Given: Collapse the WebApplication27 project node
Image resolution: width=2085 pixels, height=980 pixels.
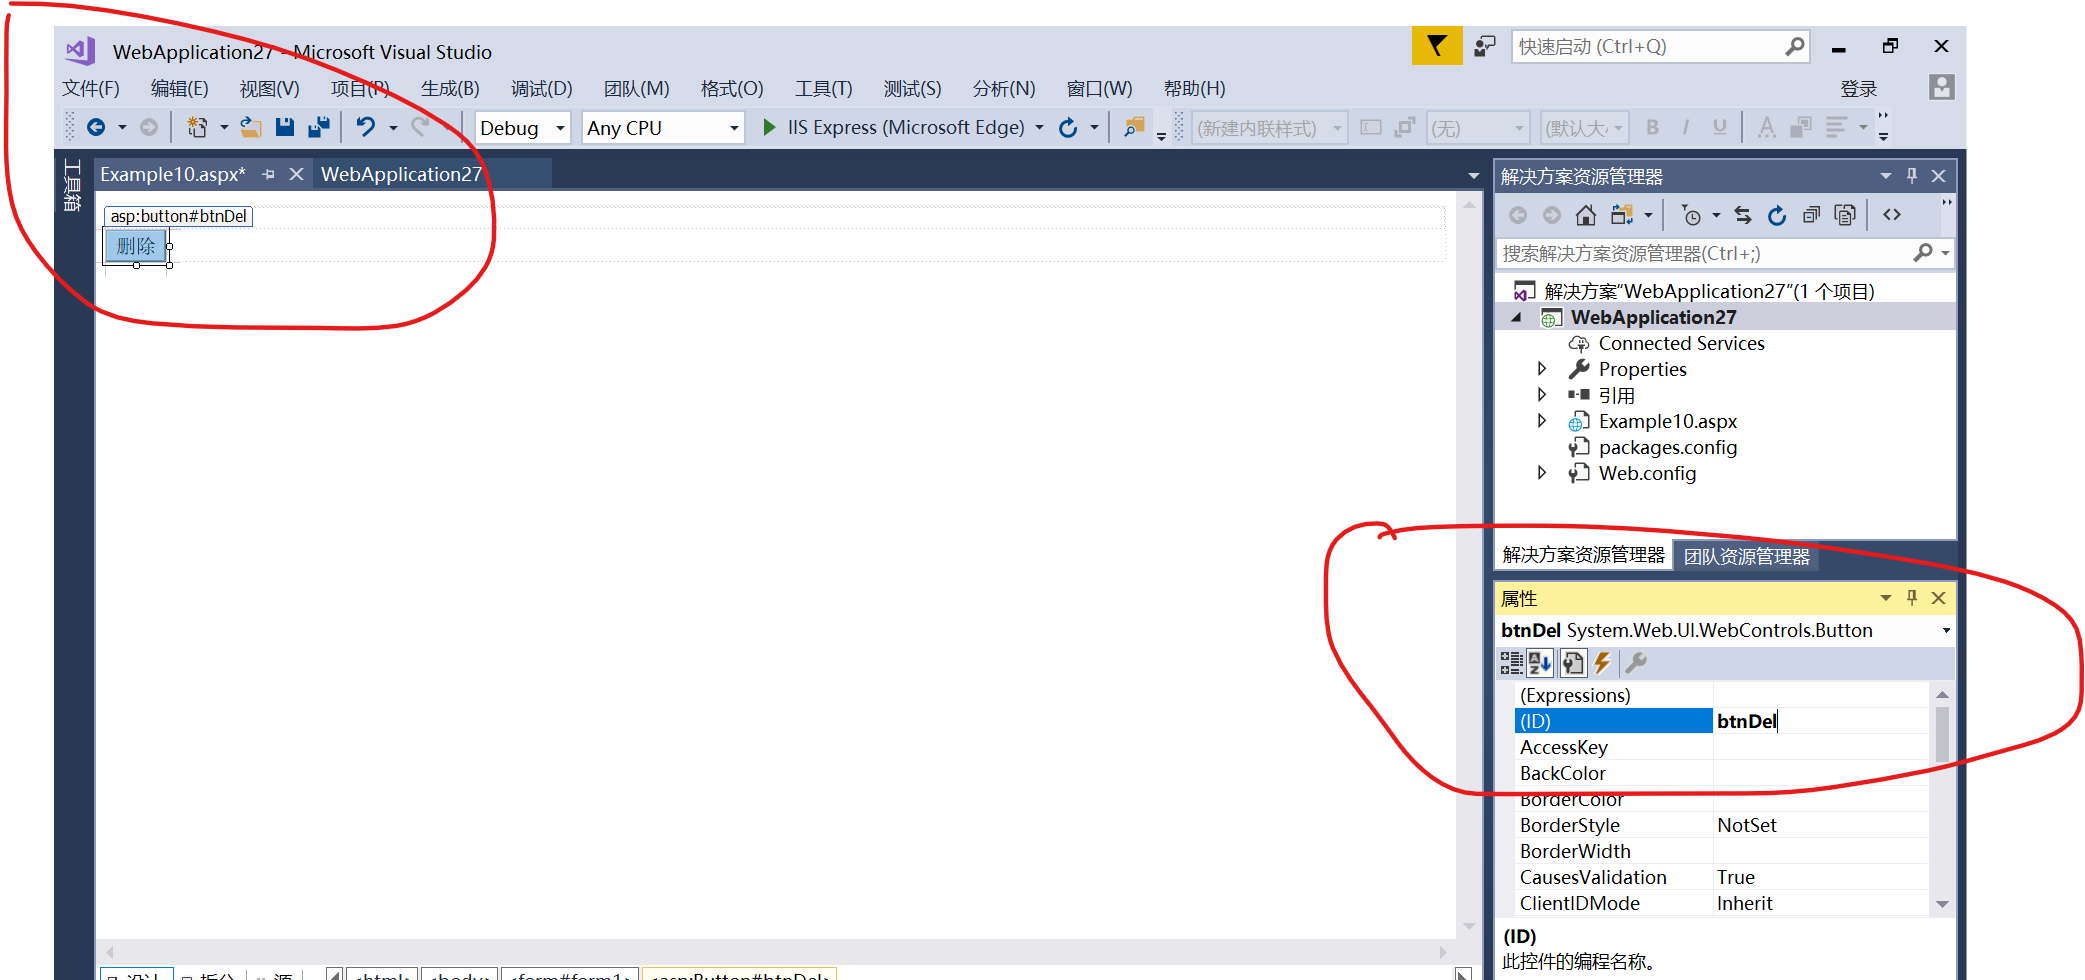Looking at the screenshot, I should (x=1516, y=316).
